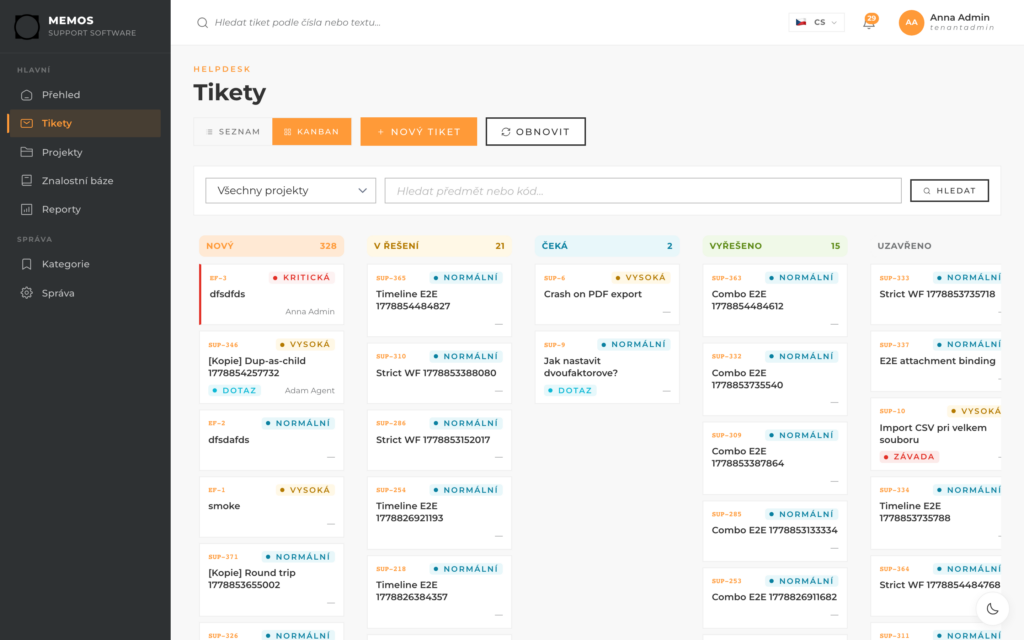Click the Czech flag icon
Viewport: 1024px width, 640px height.
tap(801, 22)
